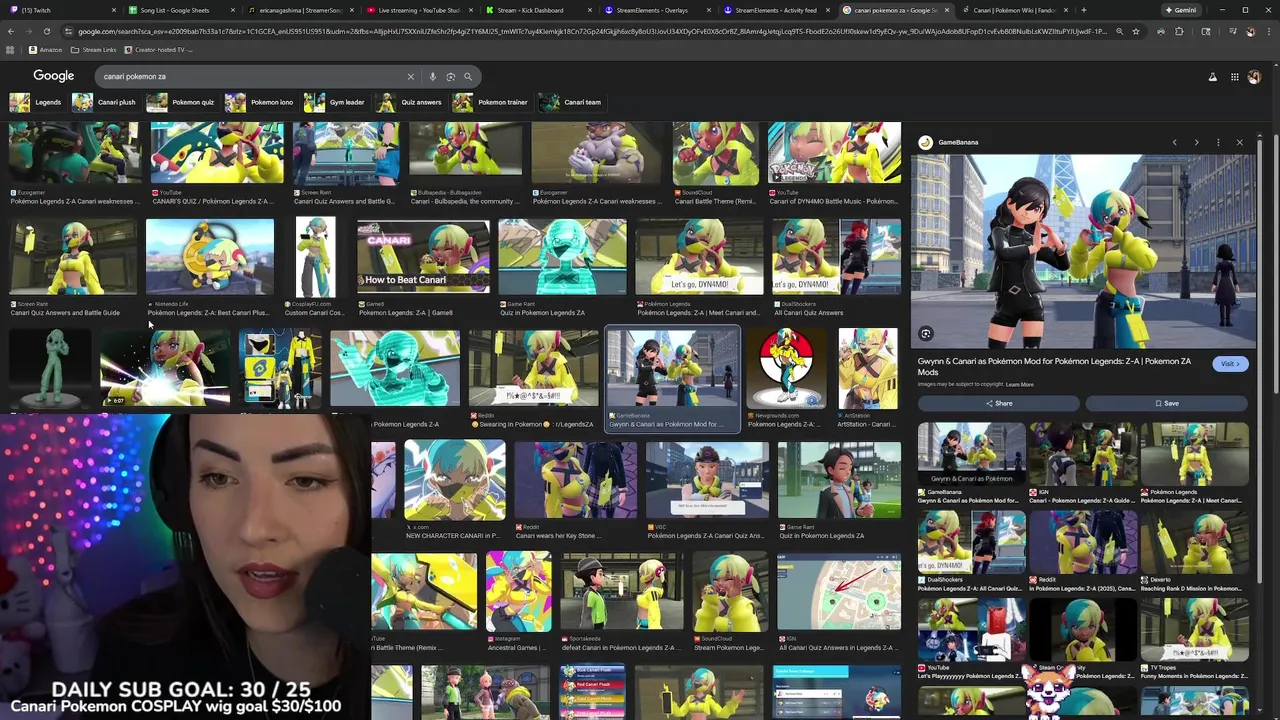Click inside the Google search field
This screenshot has width=1280, height=720.
pos(250,76)
